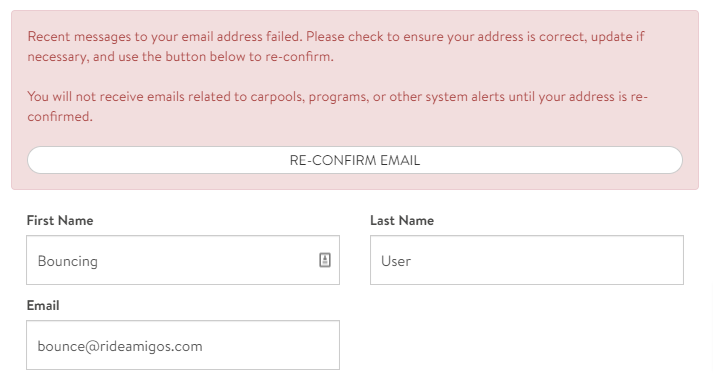Place cursor on 'bounce@rideamigos.com' text
Screen dimensions: 713x390
click(120, 346)
